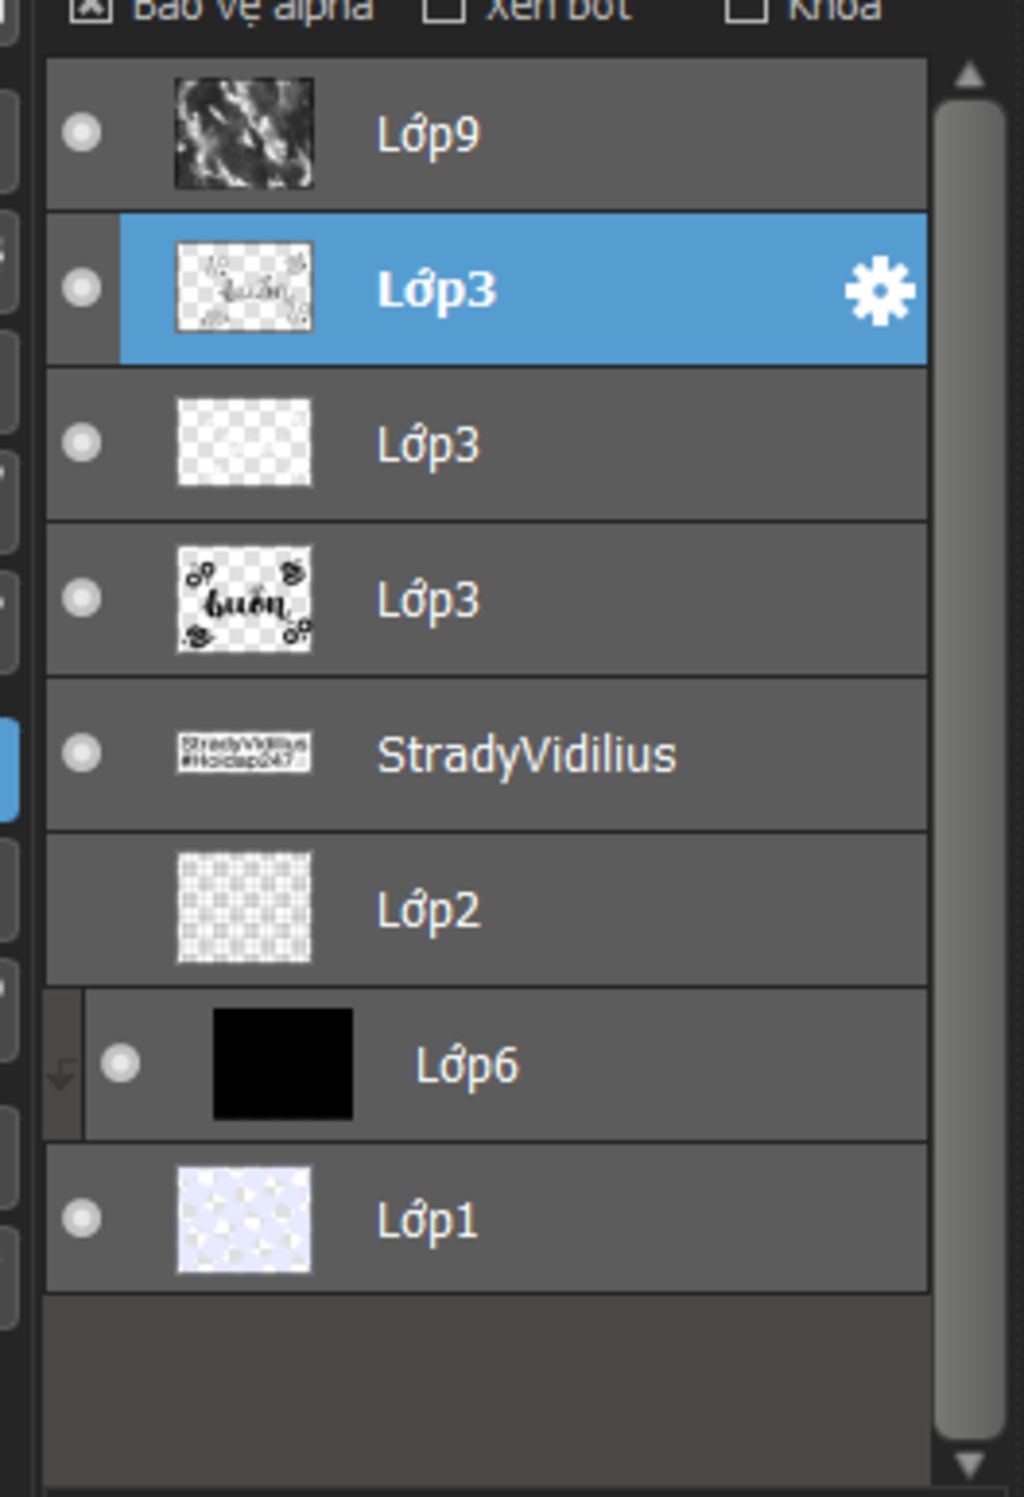Image resolution: width=1024 pixels, height=1497 pixels.
Task: Hide the Lớp1 layer
Action: pos(81,1218)
